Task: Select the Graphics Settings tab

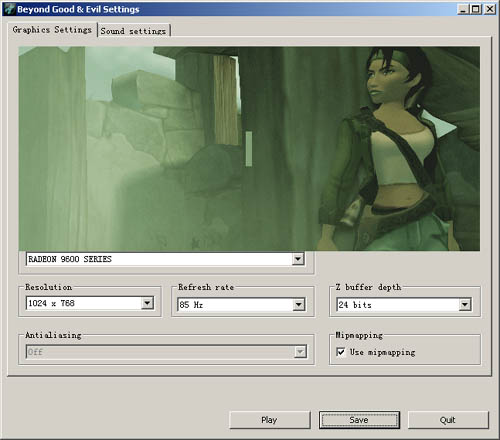Action: pyautogui.click(x=52, y=30)
